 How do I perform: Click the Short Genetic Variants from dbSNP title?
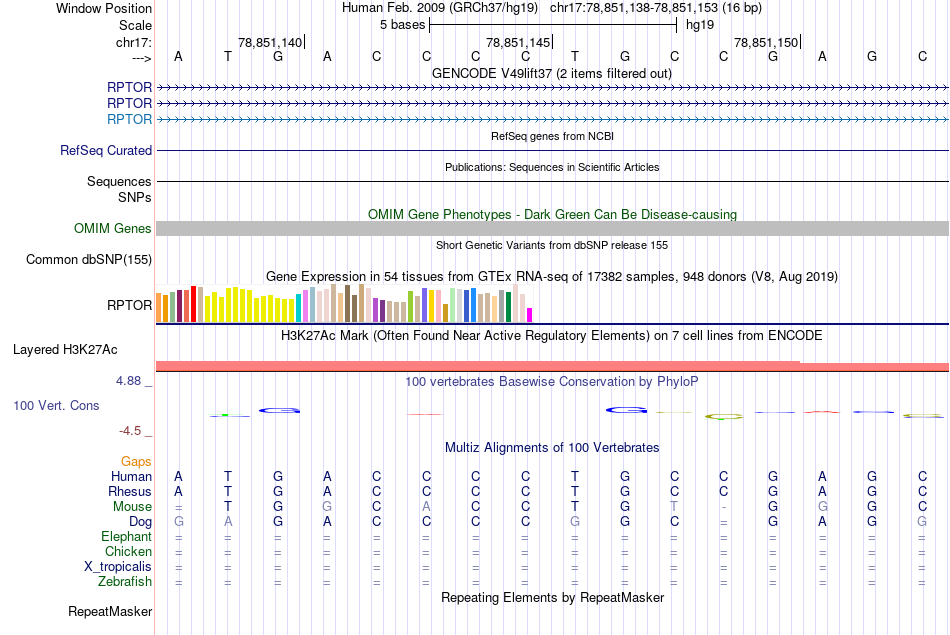point(552,245)
